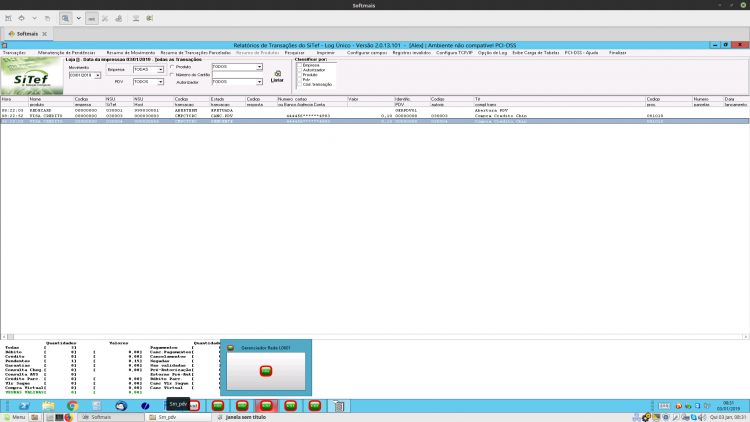The image size is (750, 422).
Task: Click the green icon in Gerenciador Rede window
Action: coord(266,371)
